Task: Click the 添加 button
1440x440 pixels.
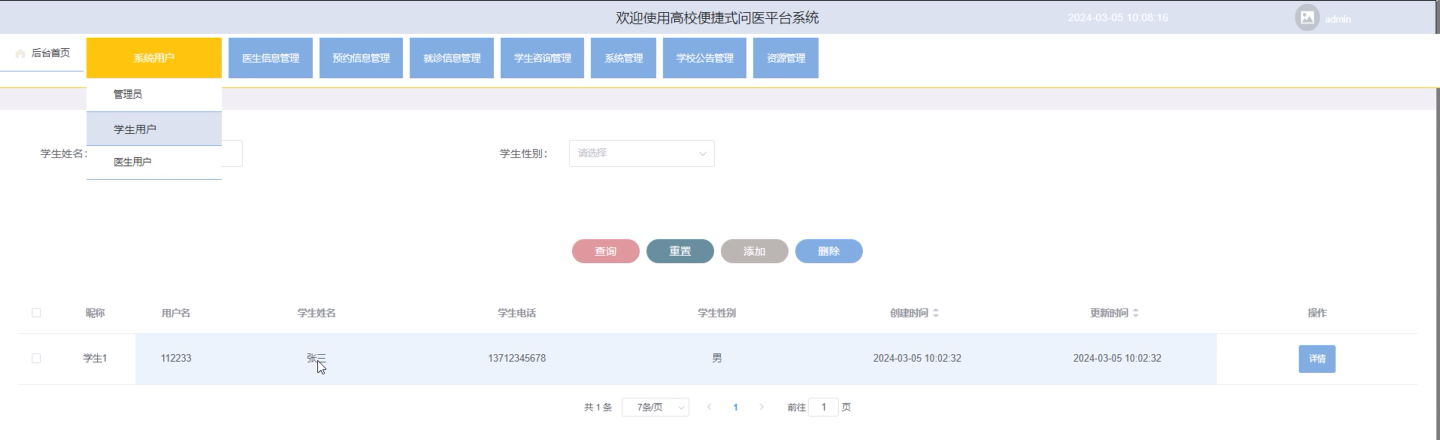Action: (x=755, y=251)
